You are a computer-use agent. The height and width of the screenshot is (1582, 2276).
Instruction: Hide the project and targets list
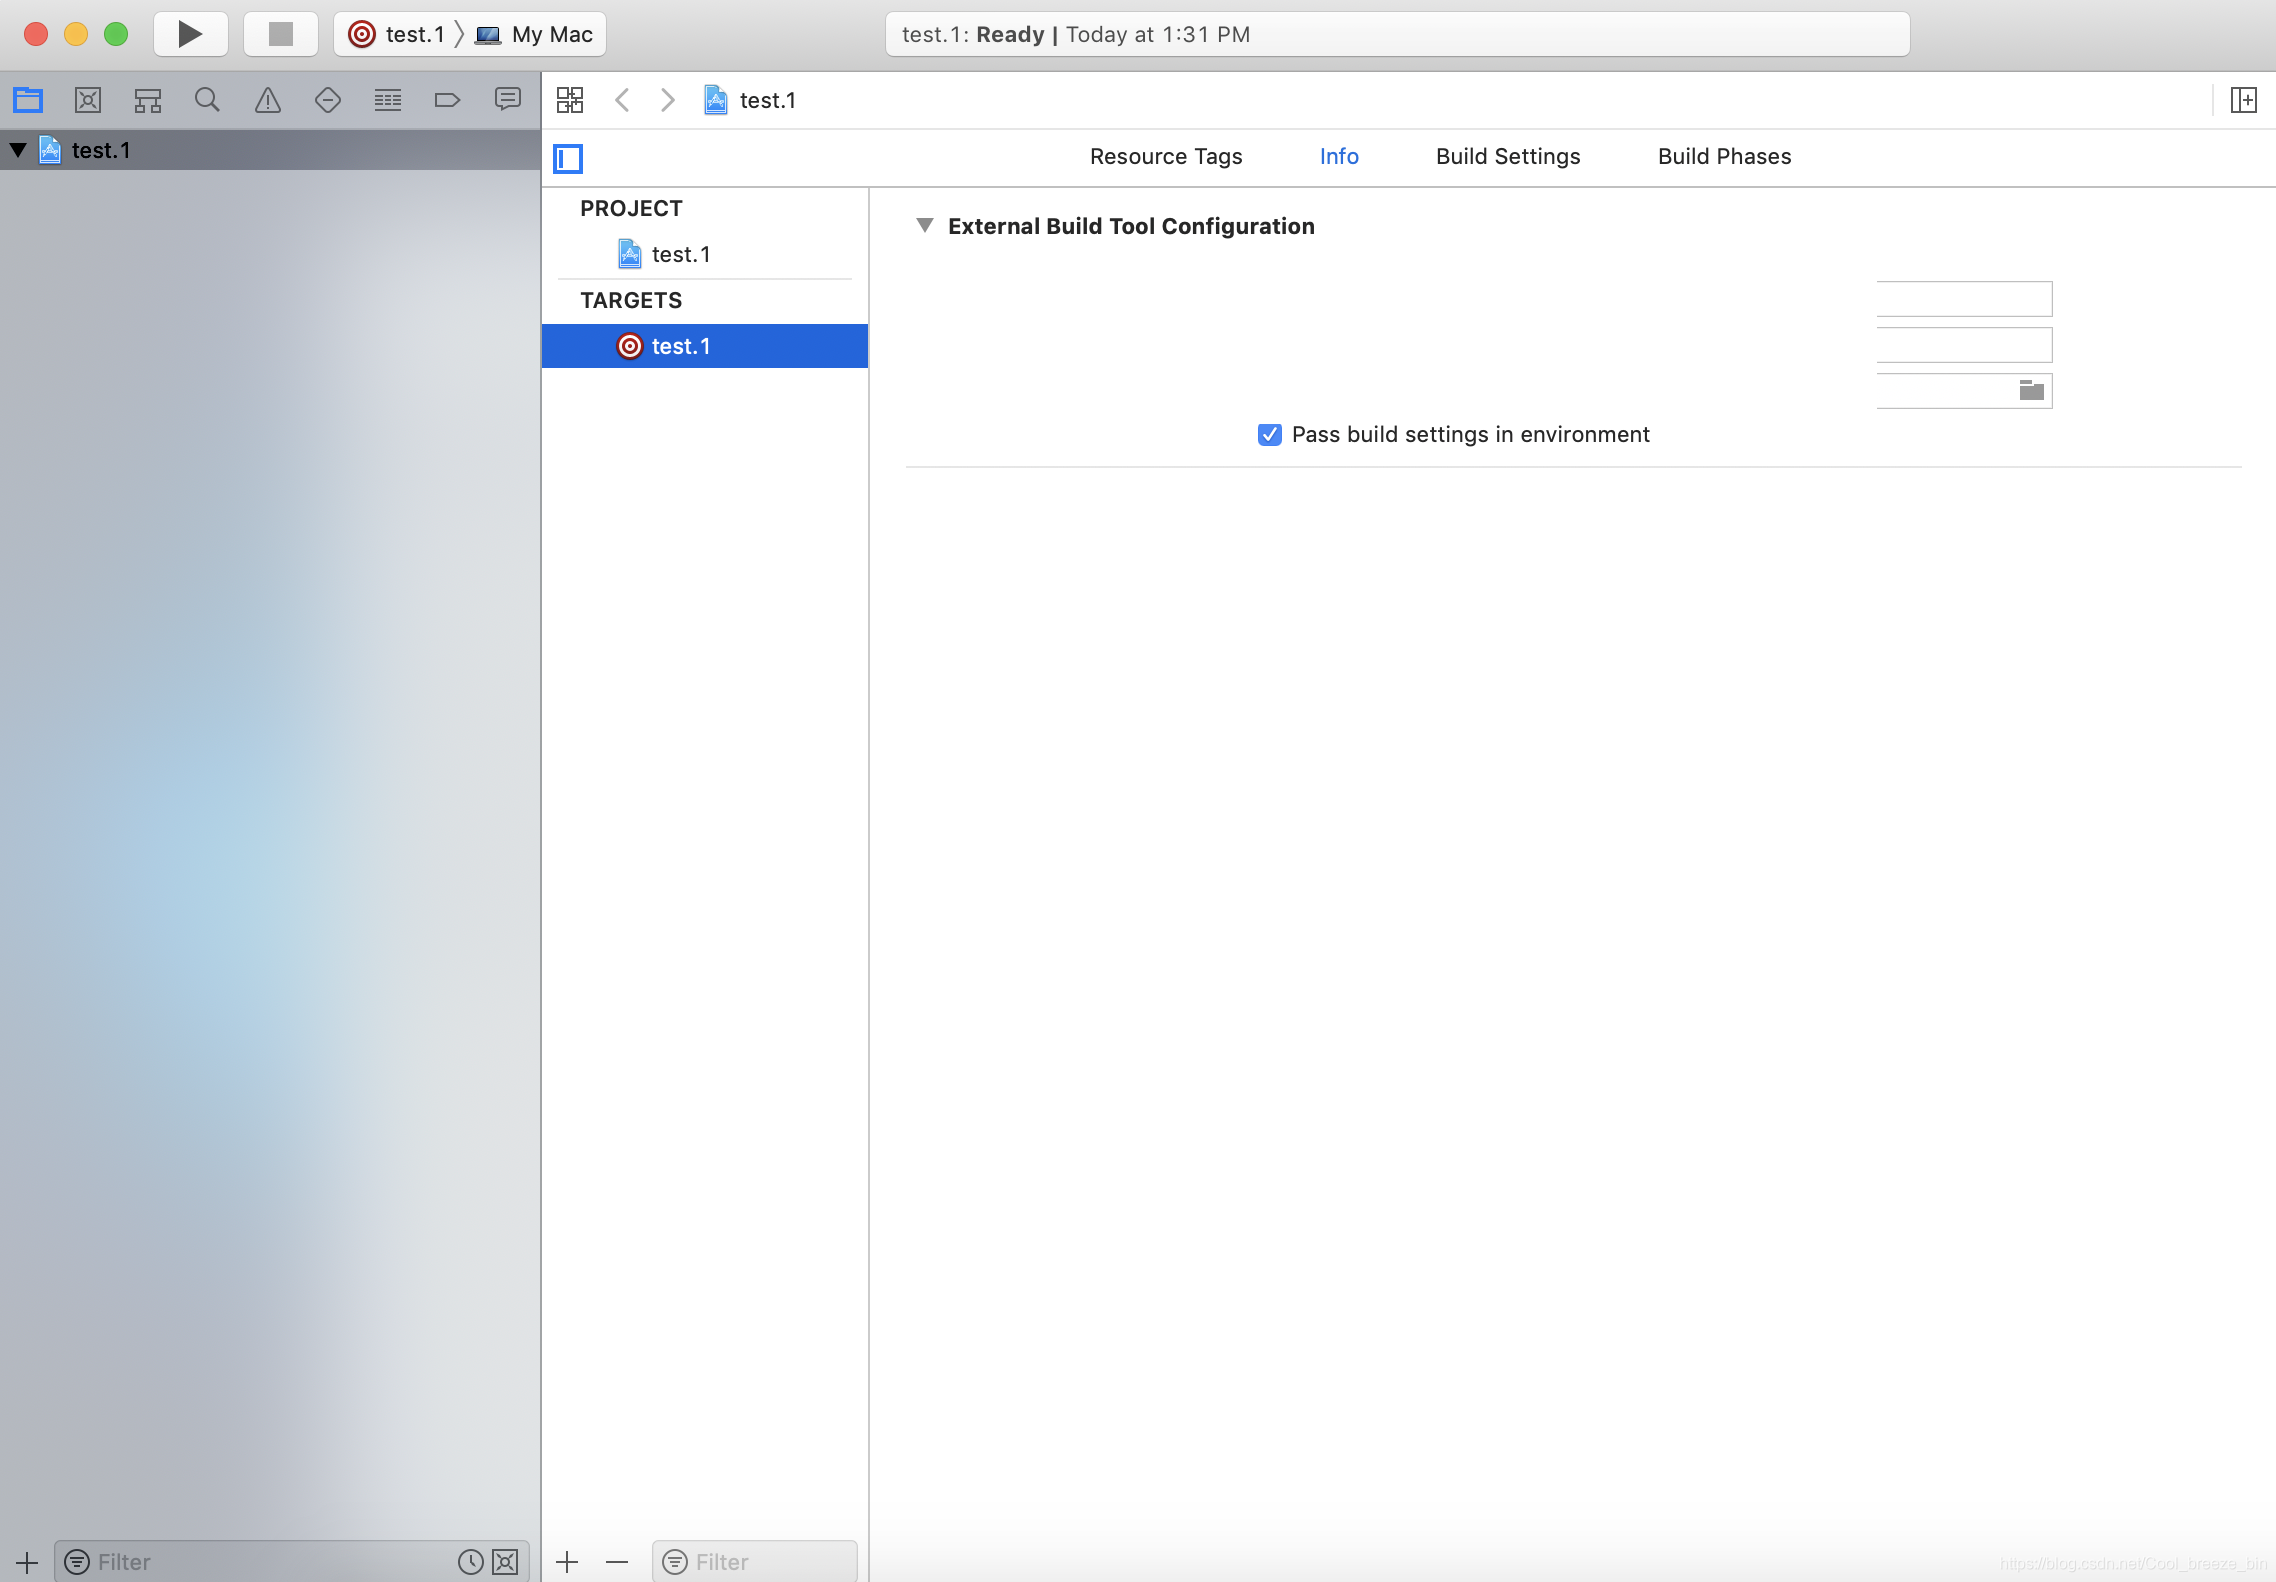[x=568, y=158]
